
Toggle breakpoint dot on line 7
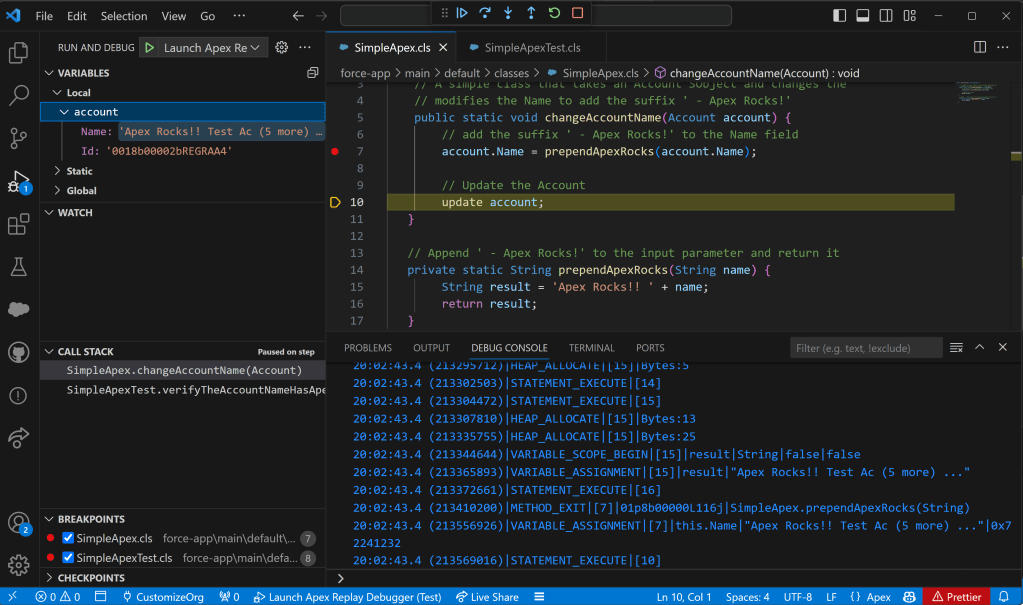[335, 151]
